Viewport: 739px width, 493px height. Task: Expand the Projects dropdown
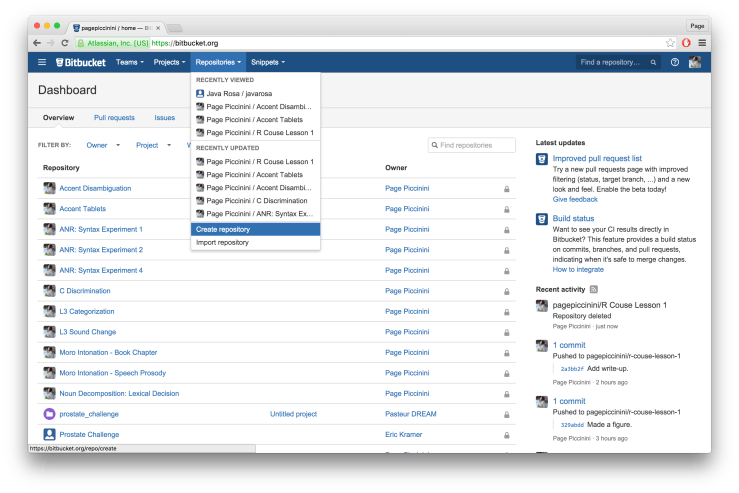click(169, 62)
